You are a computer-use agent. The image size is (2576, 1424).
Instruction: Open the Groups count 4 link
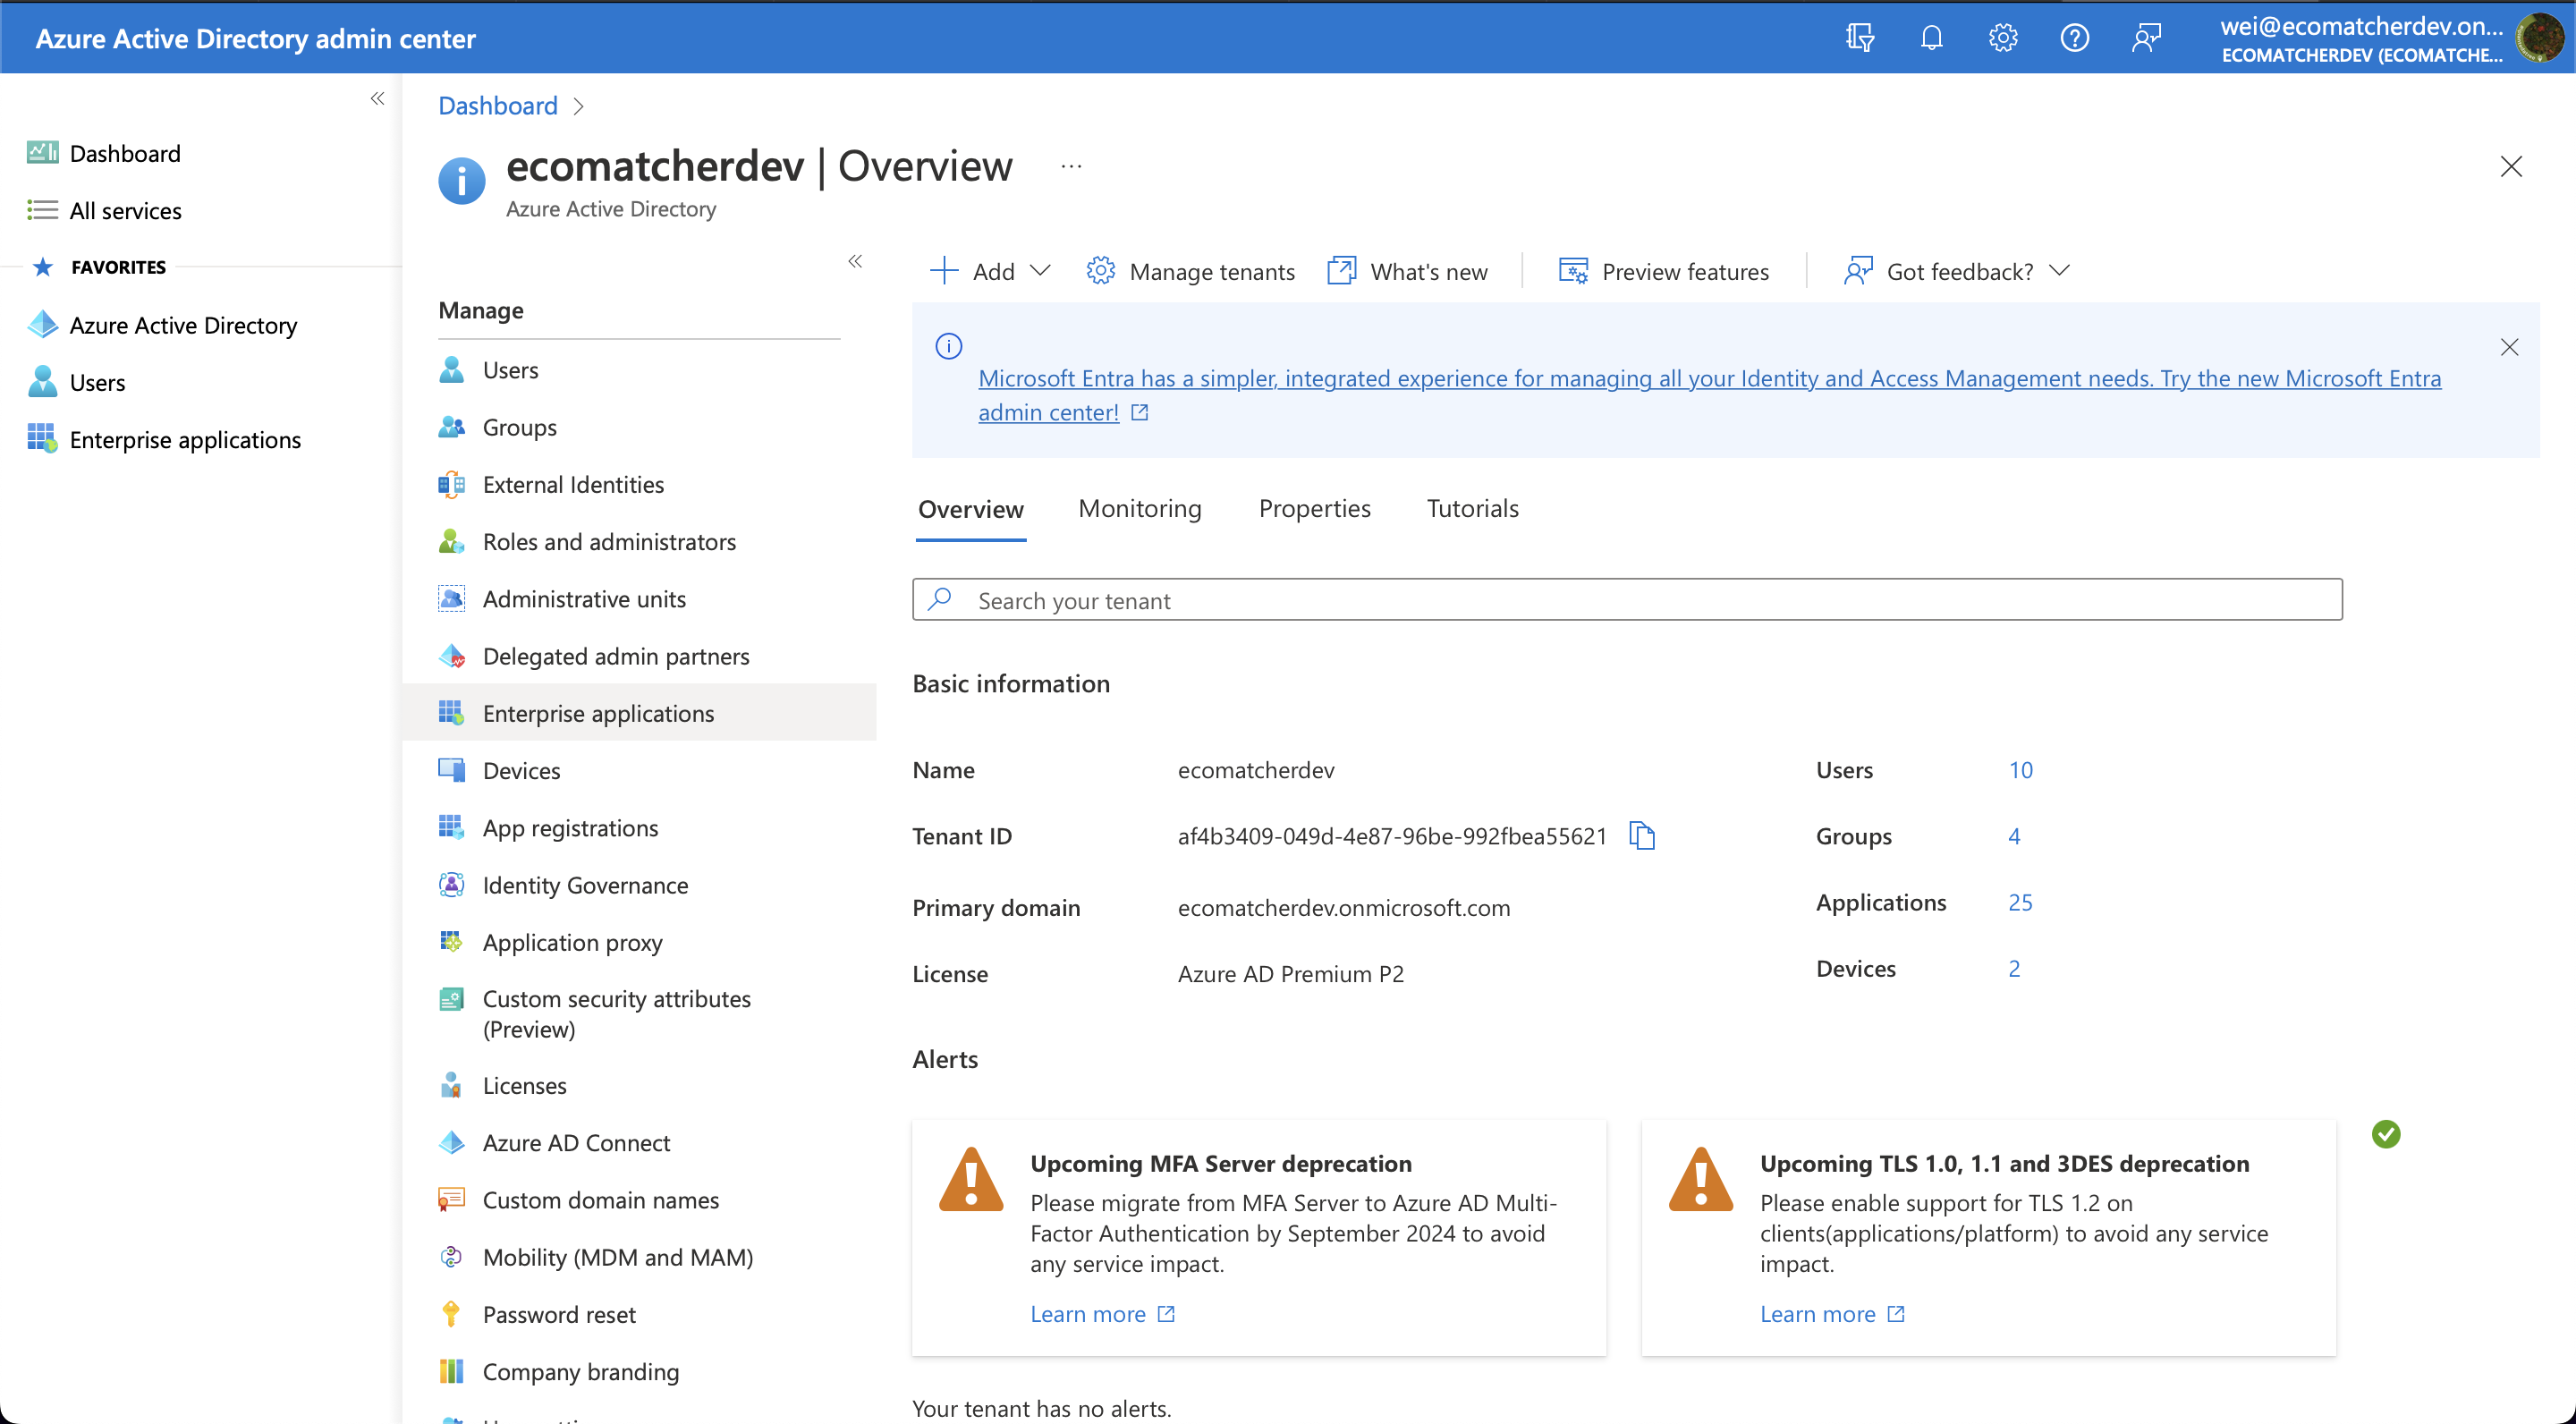[x=2013, y=836]
